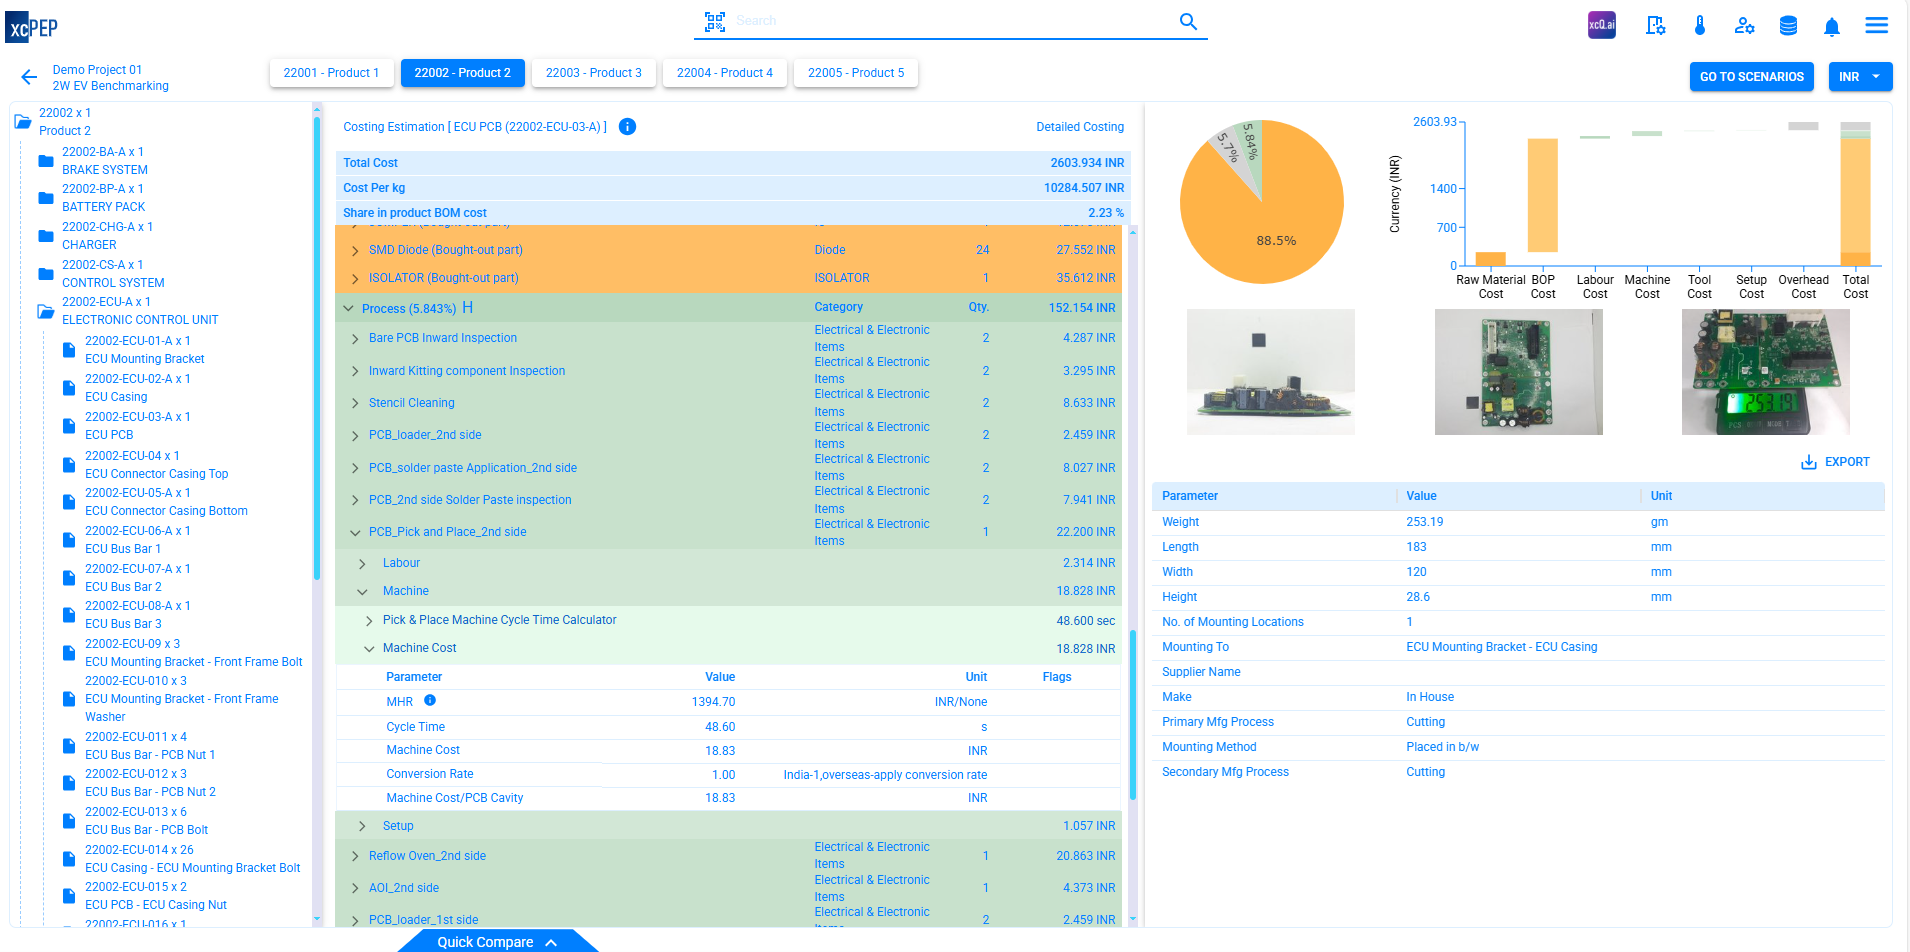Switch to the 22003 - Product 3 tab
Image resolution: width=1910 pixels, height=952 pixels.
[x=593, y=73]
